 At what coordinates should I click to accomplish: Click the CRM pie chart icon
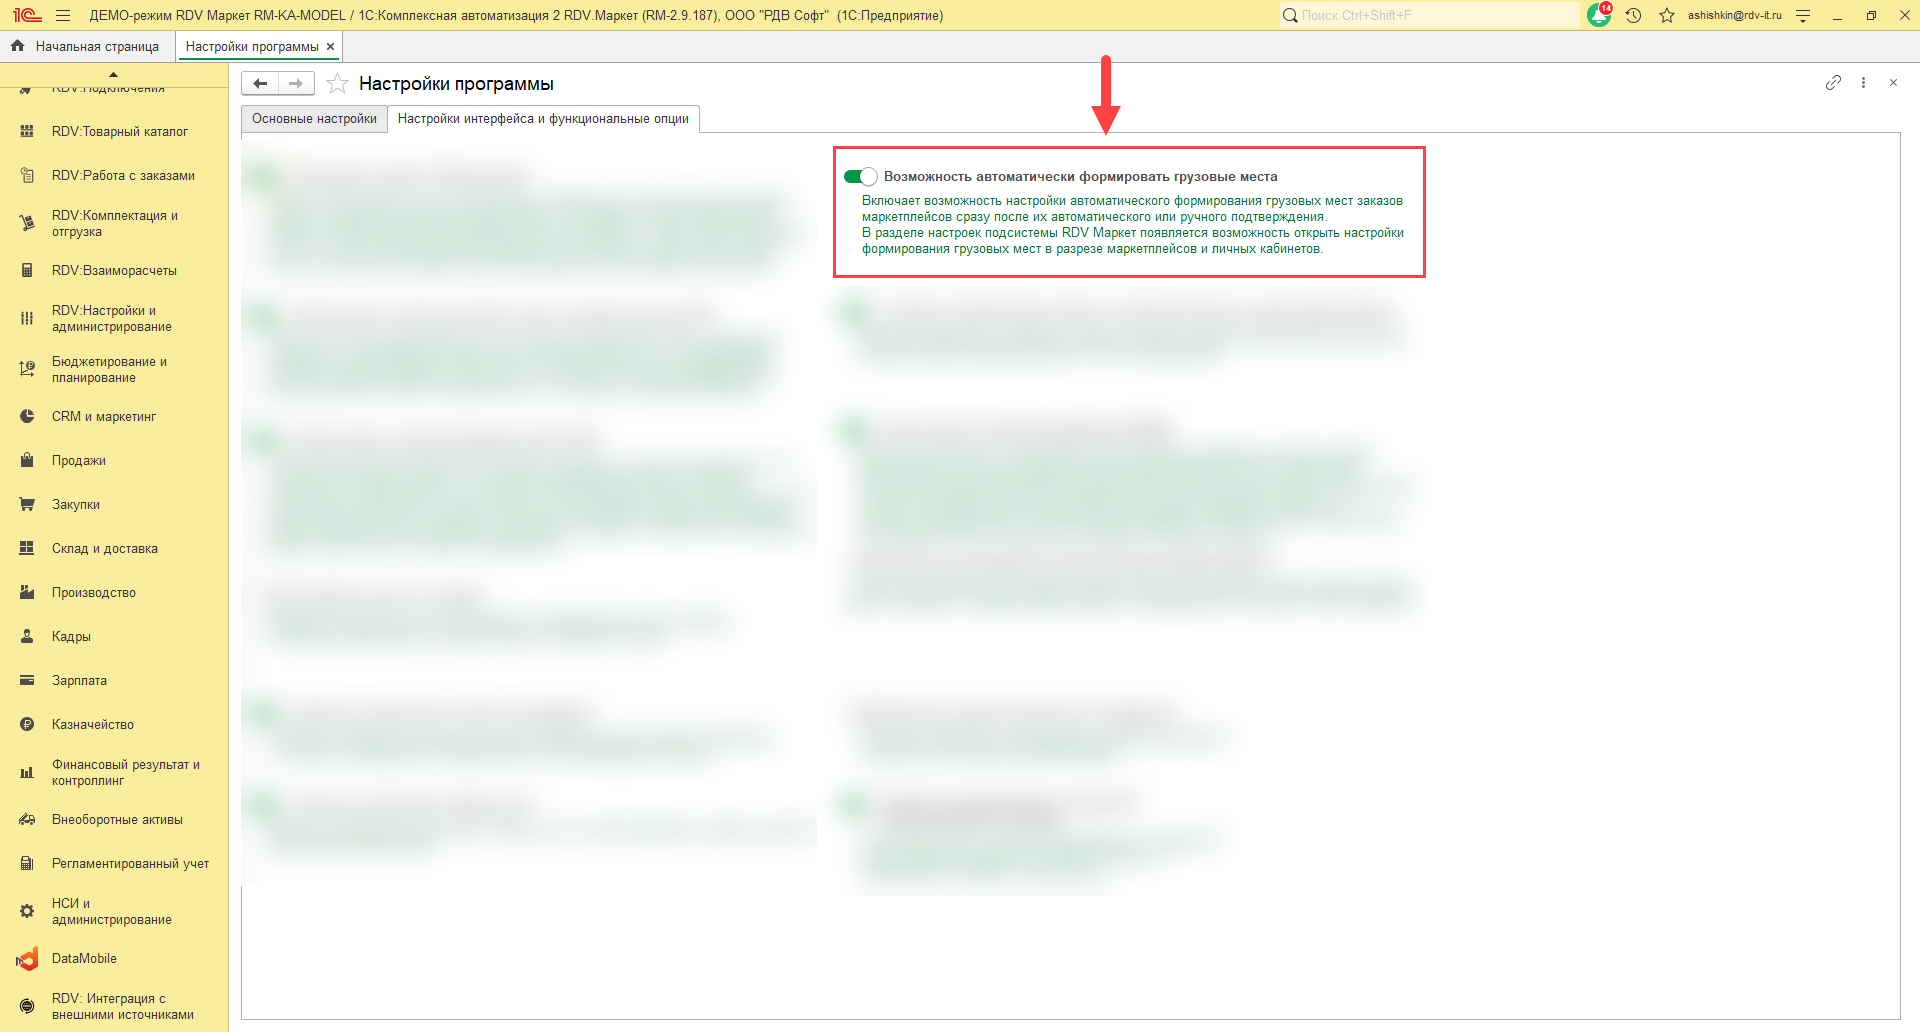tap(27, 417)
